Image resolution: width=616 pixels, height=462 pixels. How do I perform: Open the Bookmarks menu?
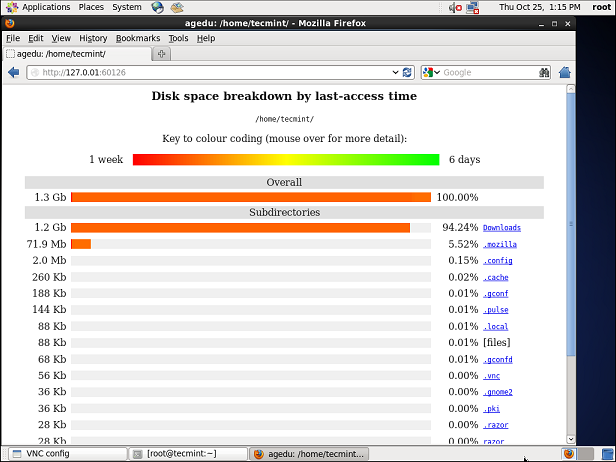pyautogui.click(x=138, y=38)
